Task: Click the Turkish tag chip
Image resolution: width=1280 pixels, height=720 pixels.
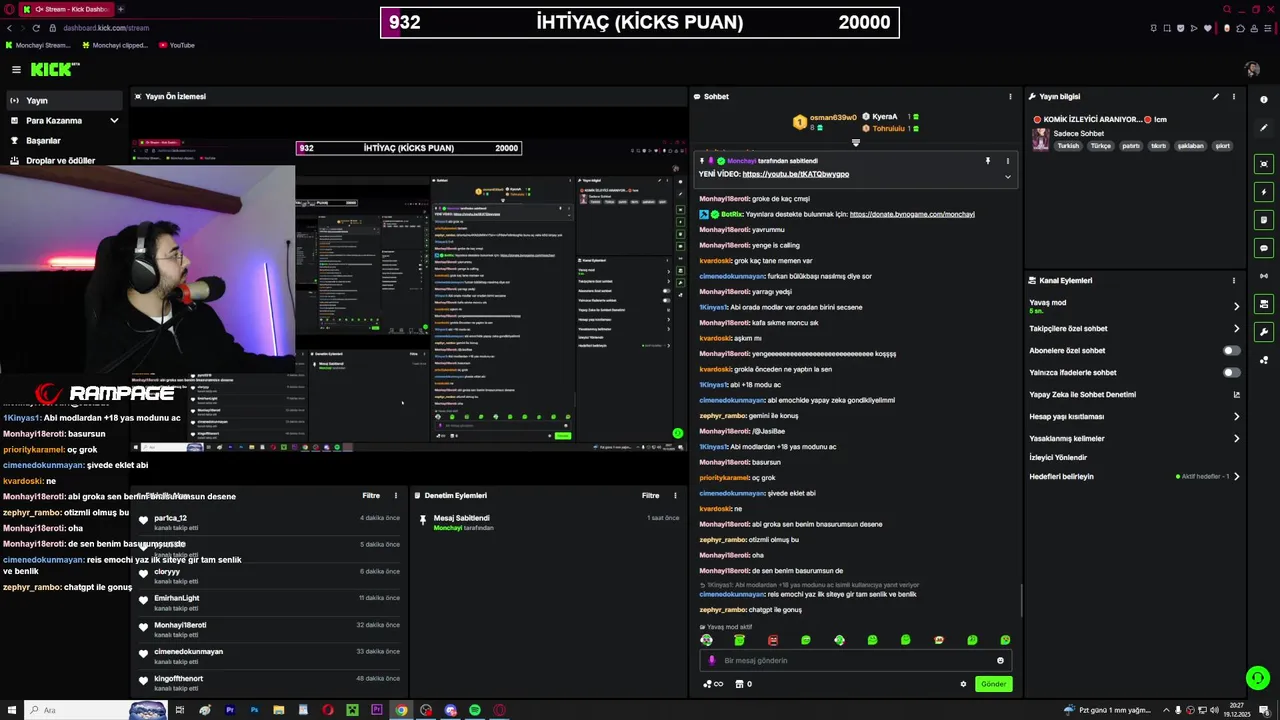Action: 1068,145
